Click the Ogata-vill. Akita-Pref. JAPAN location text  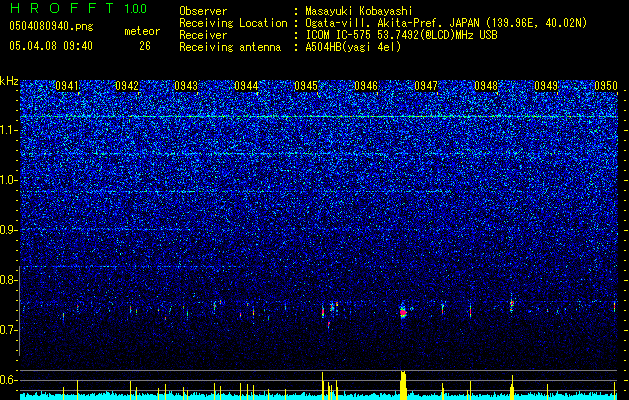(446, 23)
